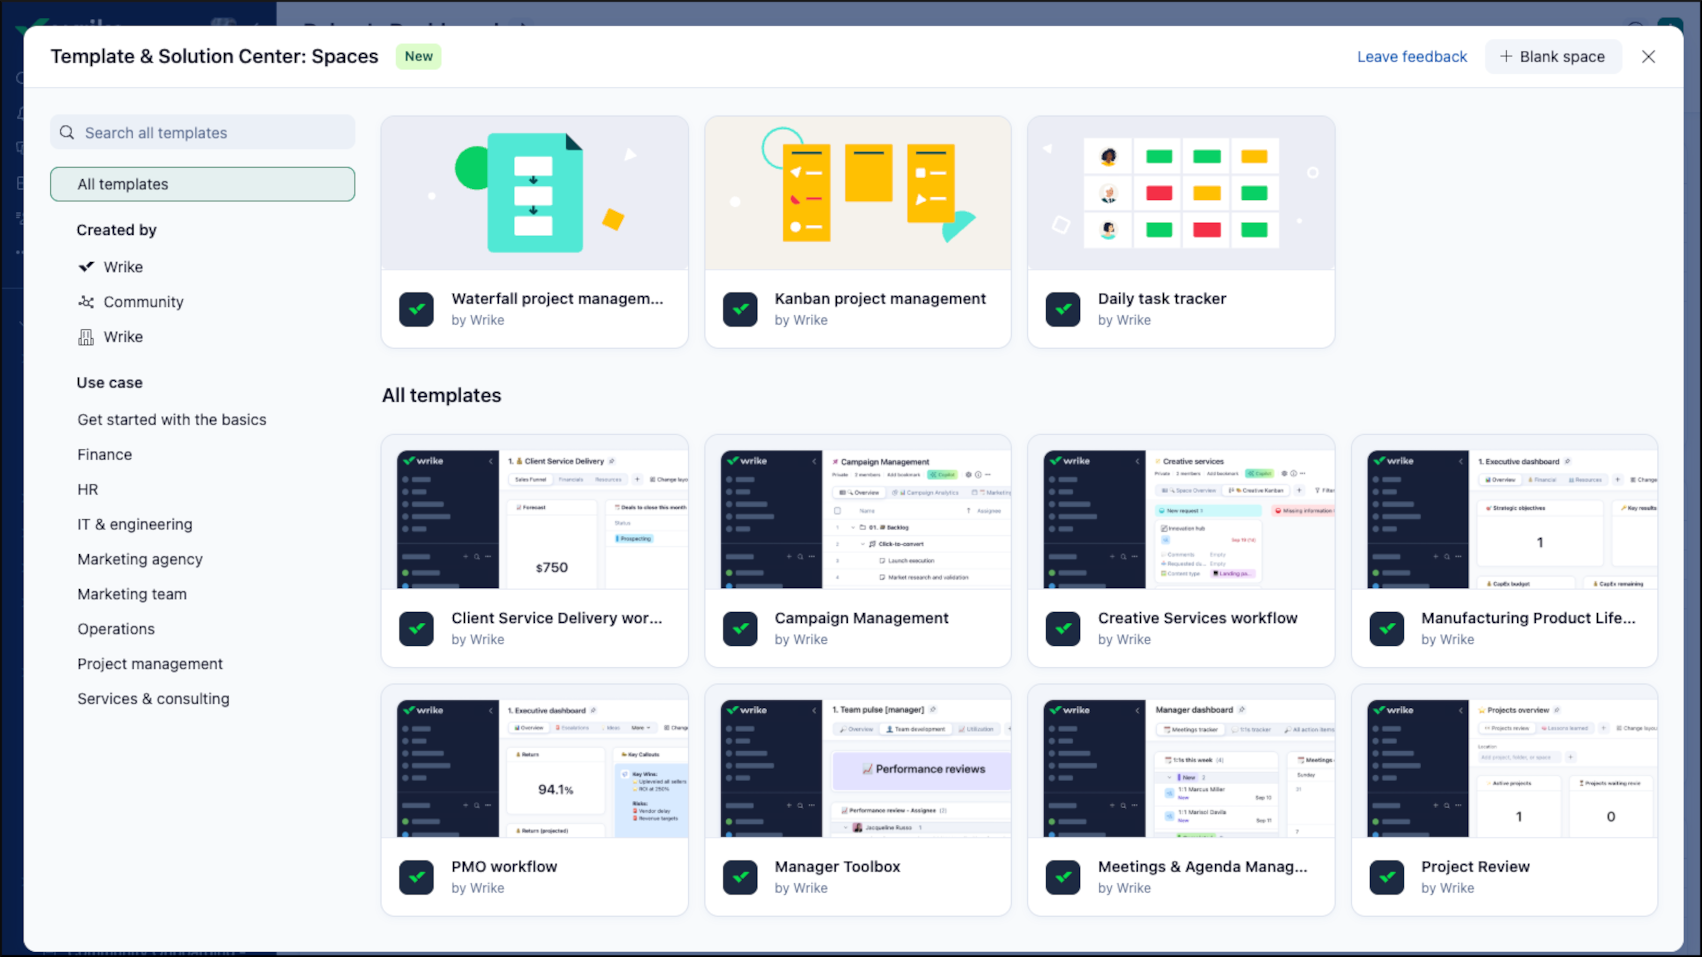Click the Wrike logo beside Daily task tracker
1702x957 pixels.
click(x=1063, y=310)
